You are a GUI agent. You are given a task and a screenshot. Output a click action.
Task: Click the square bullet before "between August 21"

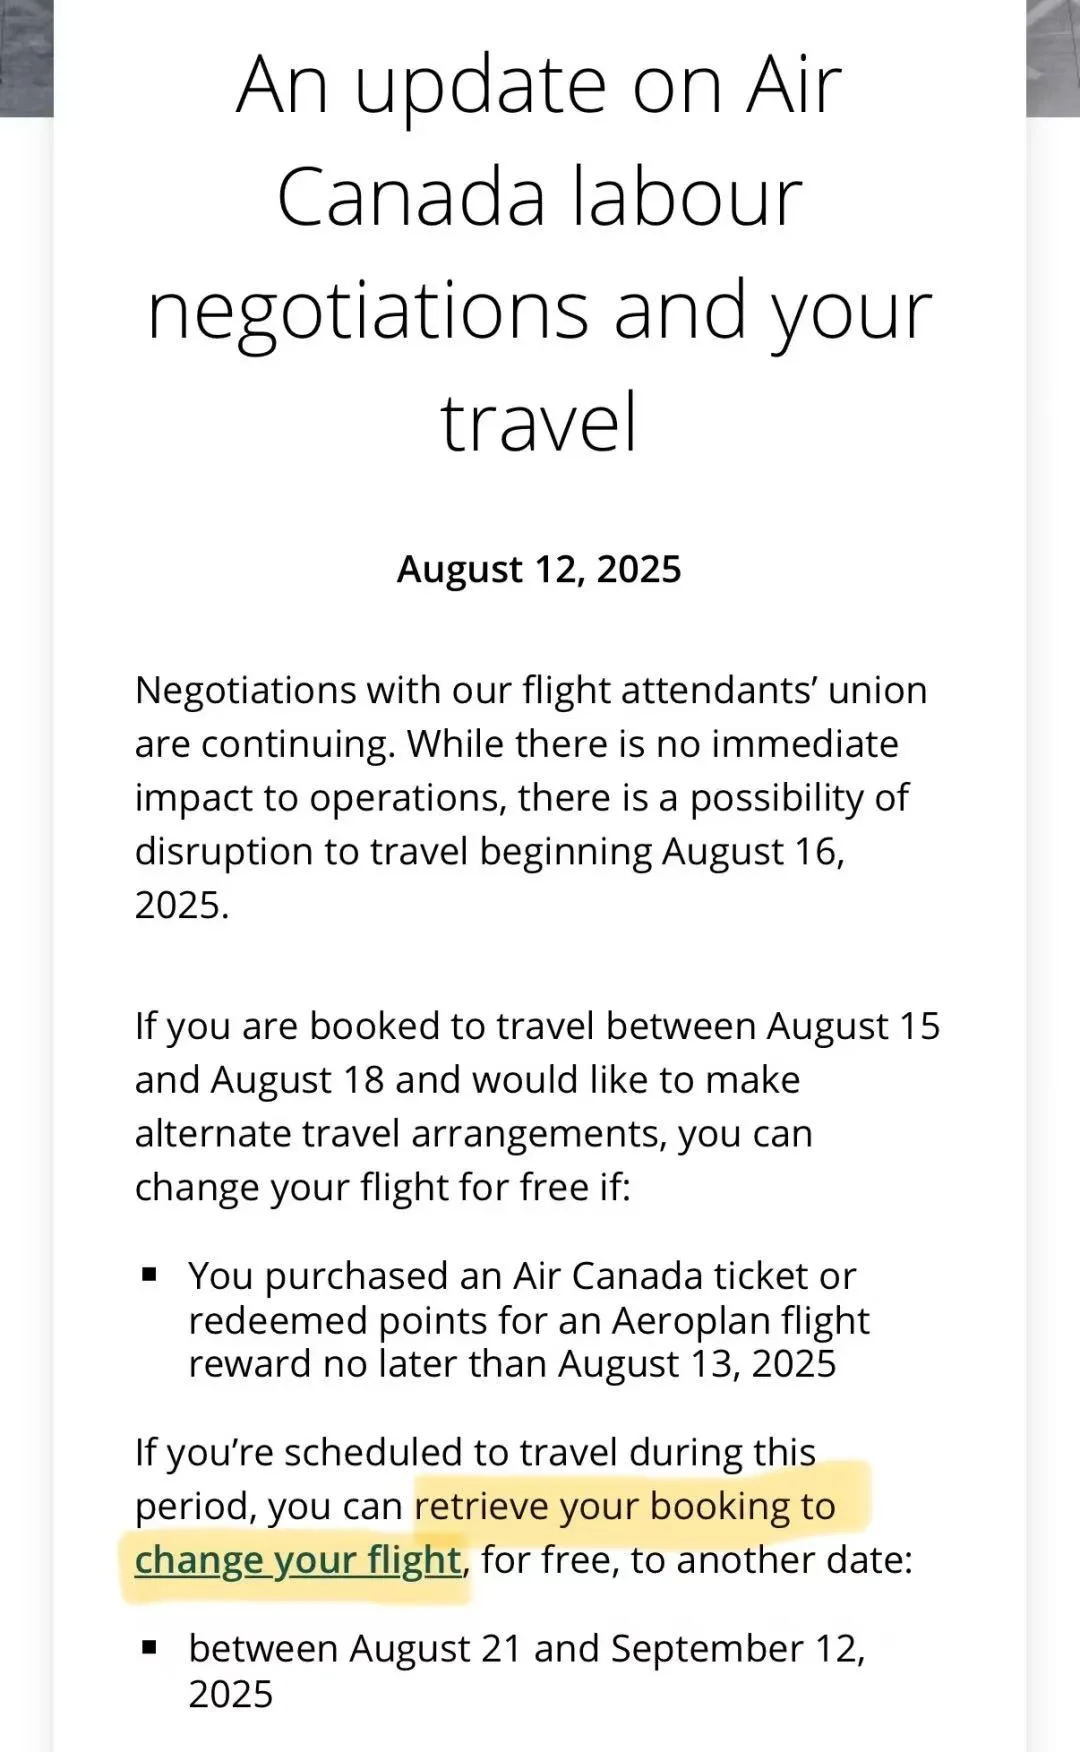click(x=150, y=1647)
